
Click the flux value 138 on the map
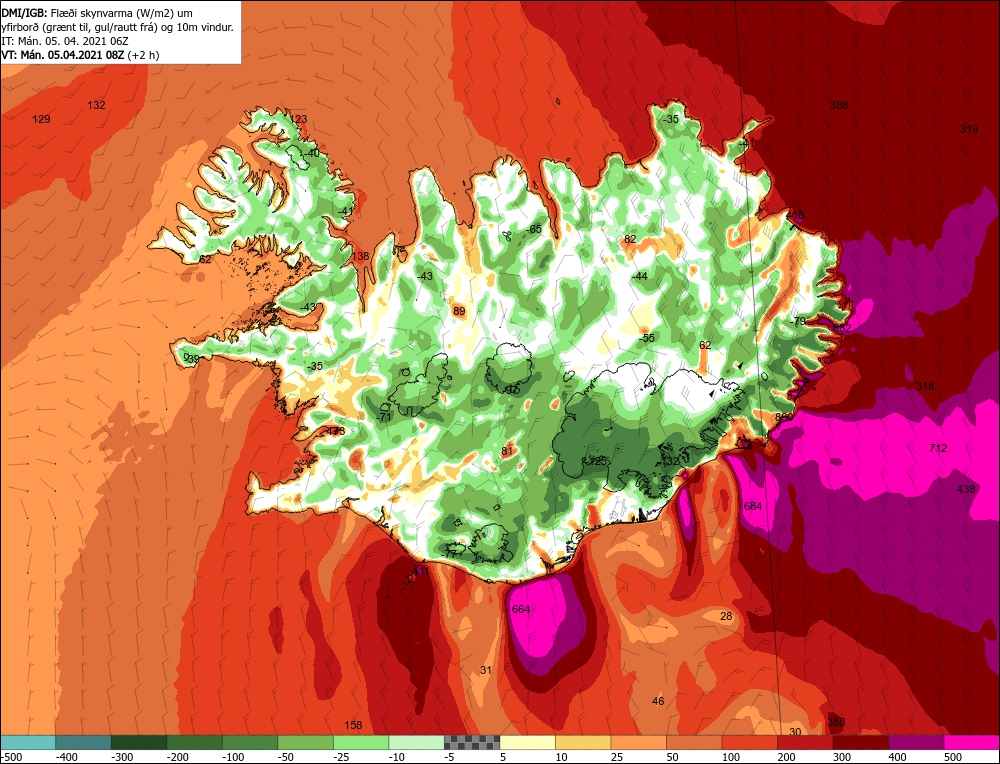click(x=360, y=256)
